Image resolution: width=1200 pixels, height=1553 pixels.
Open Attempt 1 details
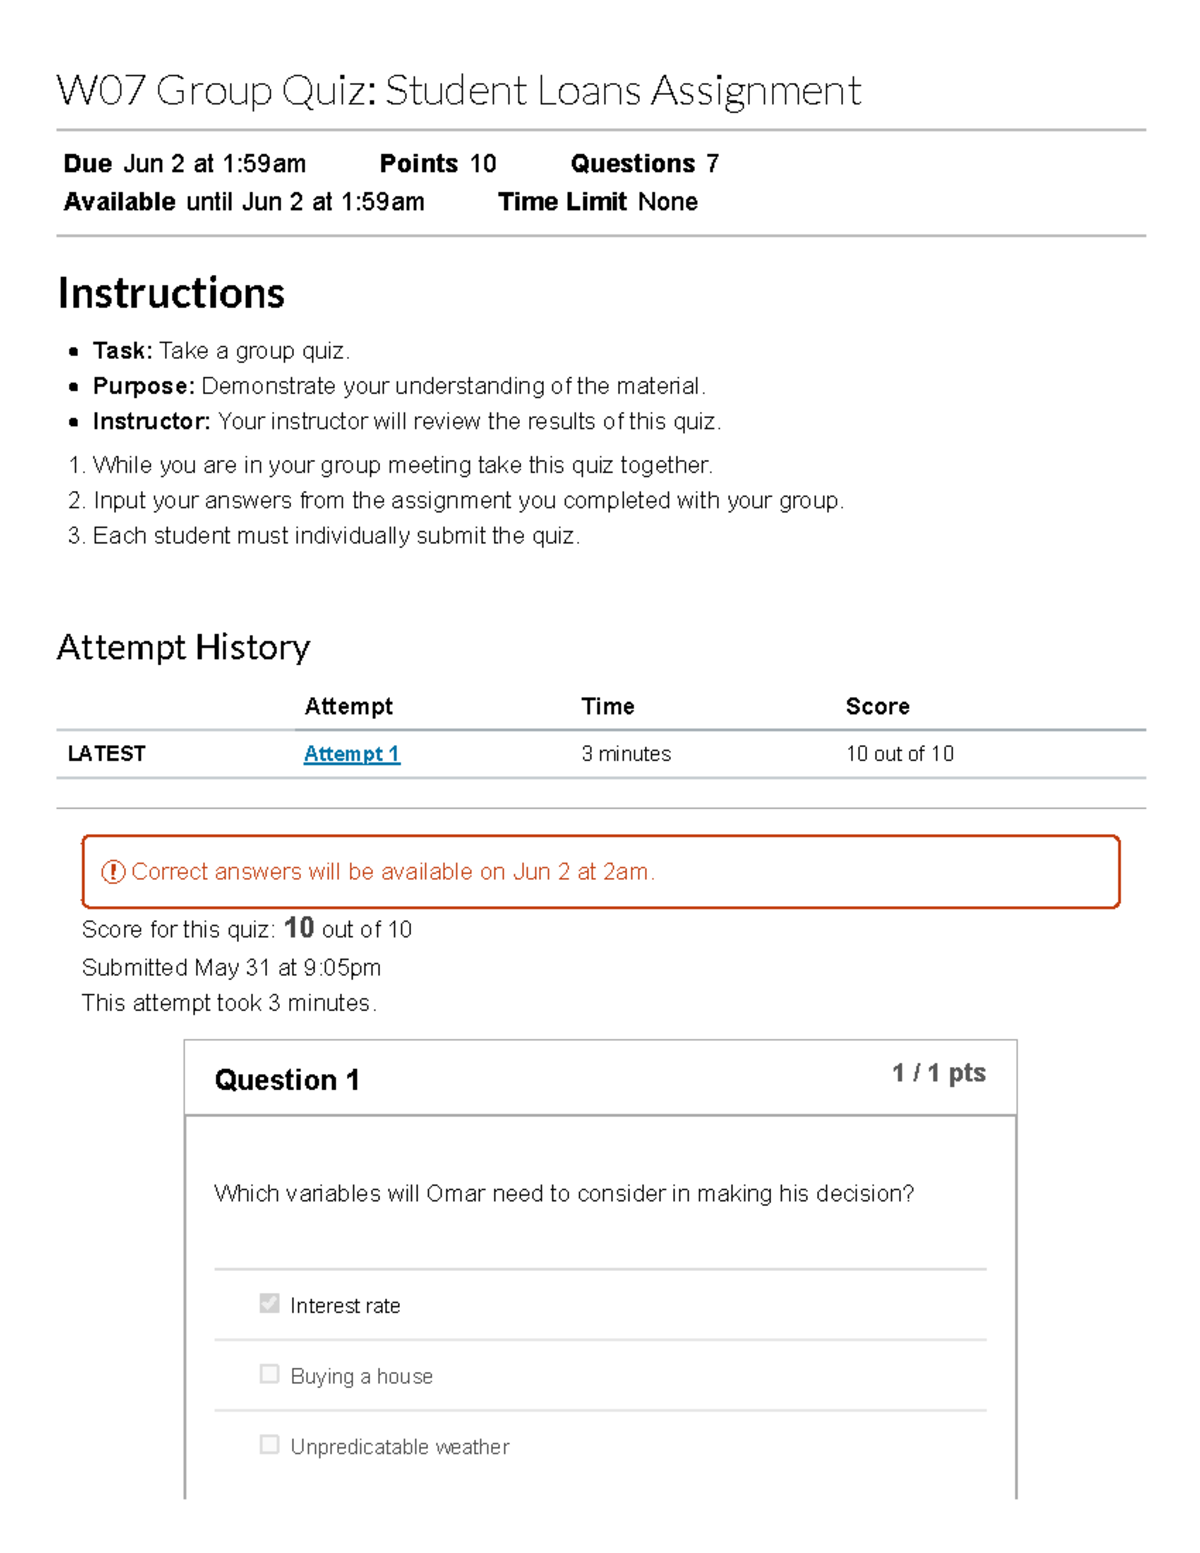pos(352,754)
